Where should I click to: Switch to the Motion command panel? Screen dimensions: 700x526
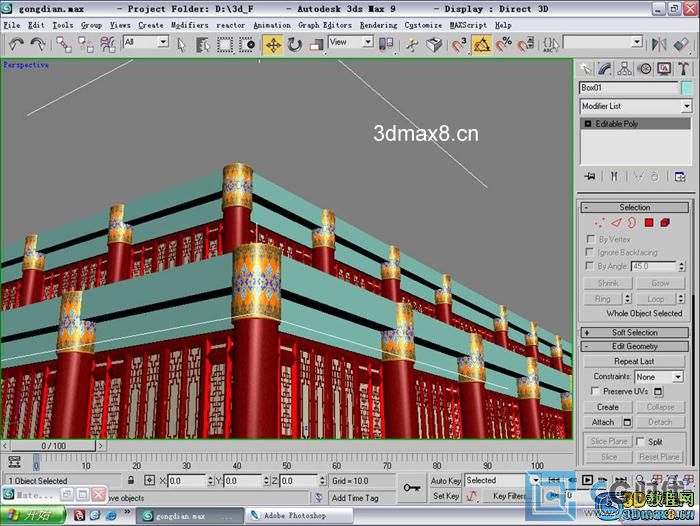pos(644,69)
